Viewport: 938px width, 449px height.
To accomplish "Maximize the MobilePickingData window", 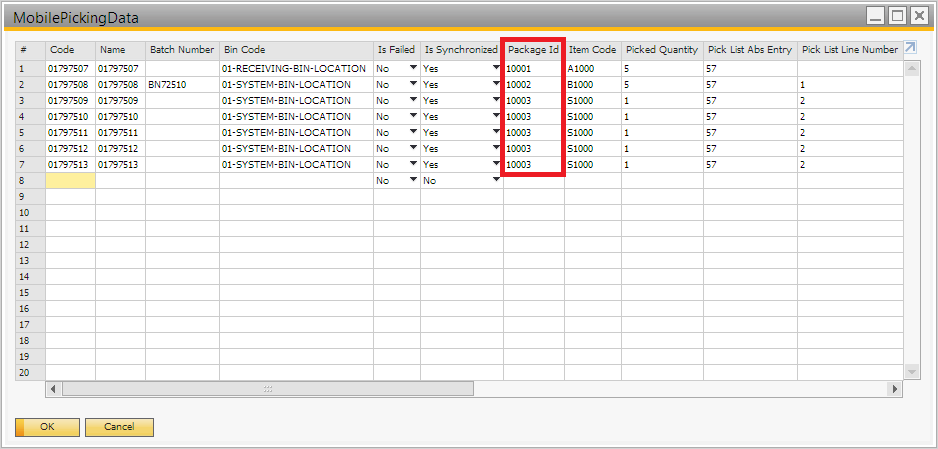I will (897, 15).
